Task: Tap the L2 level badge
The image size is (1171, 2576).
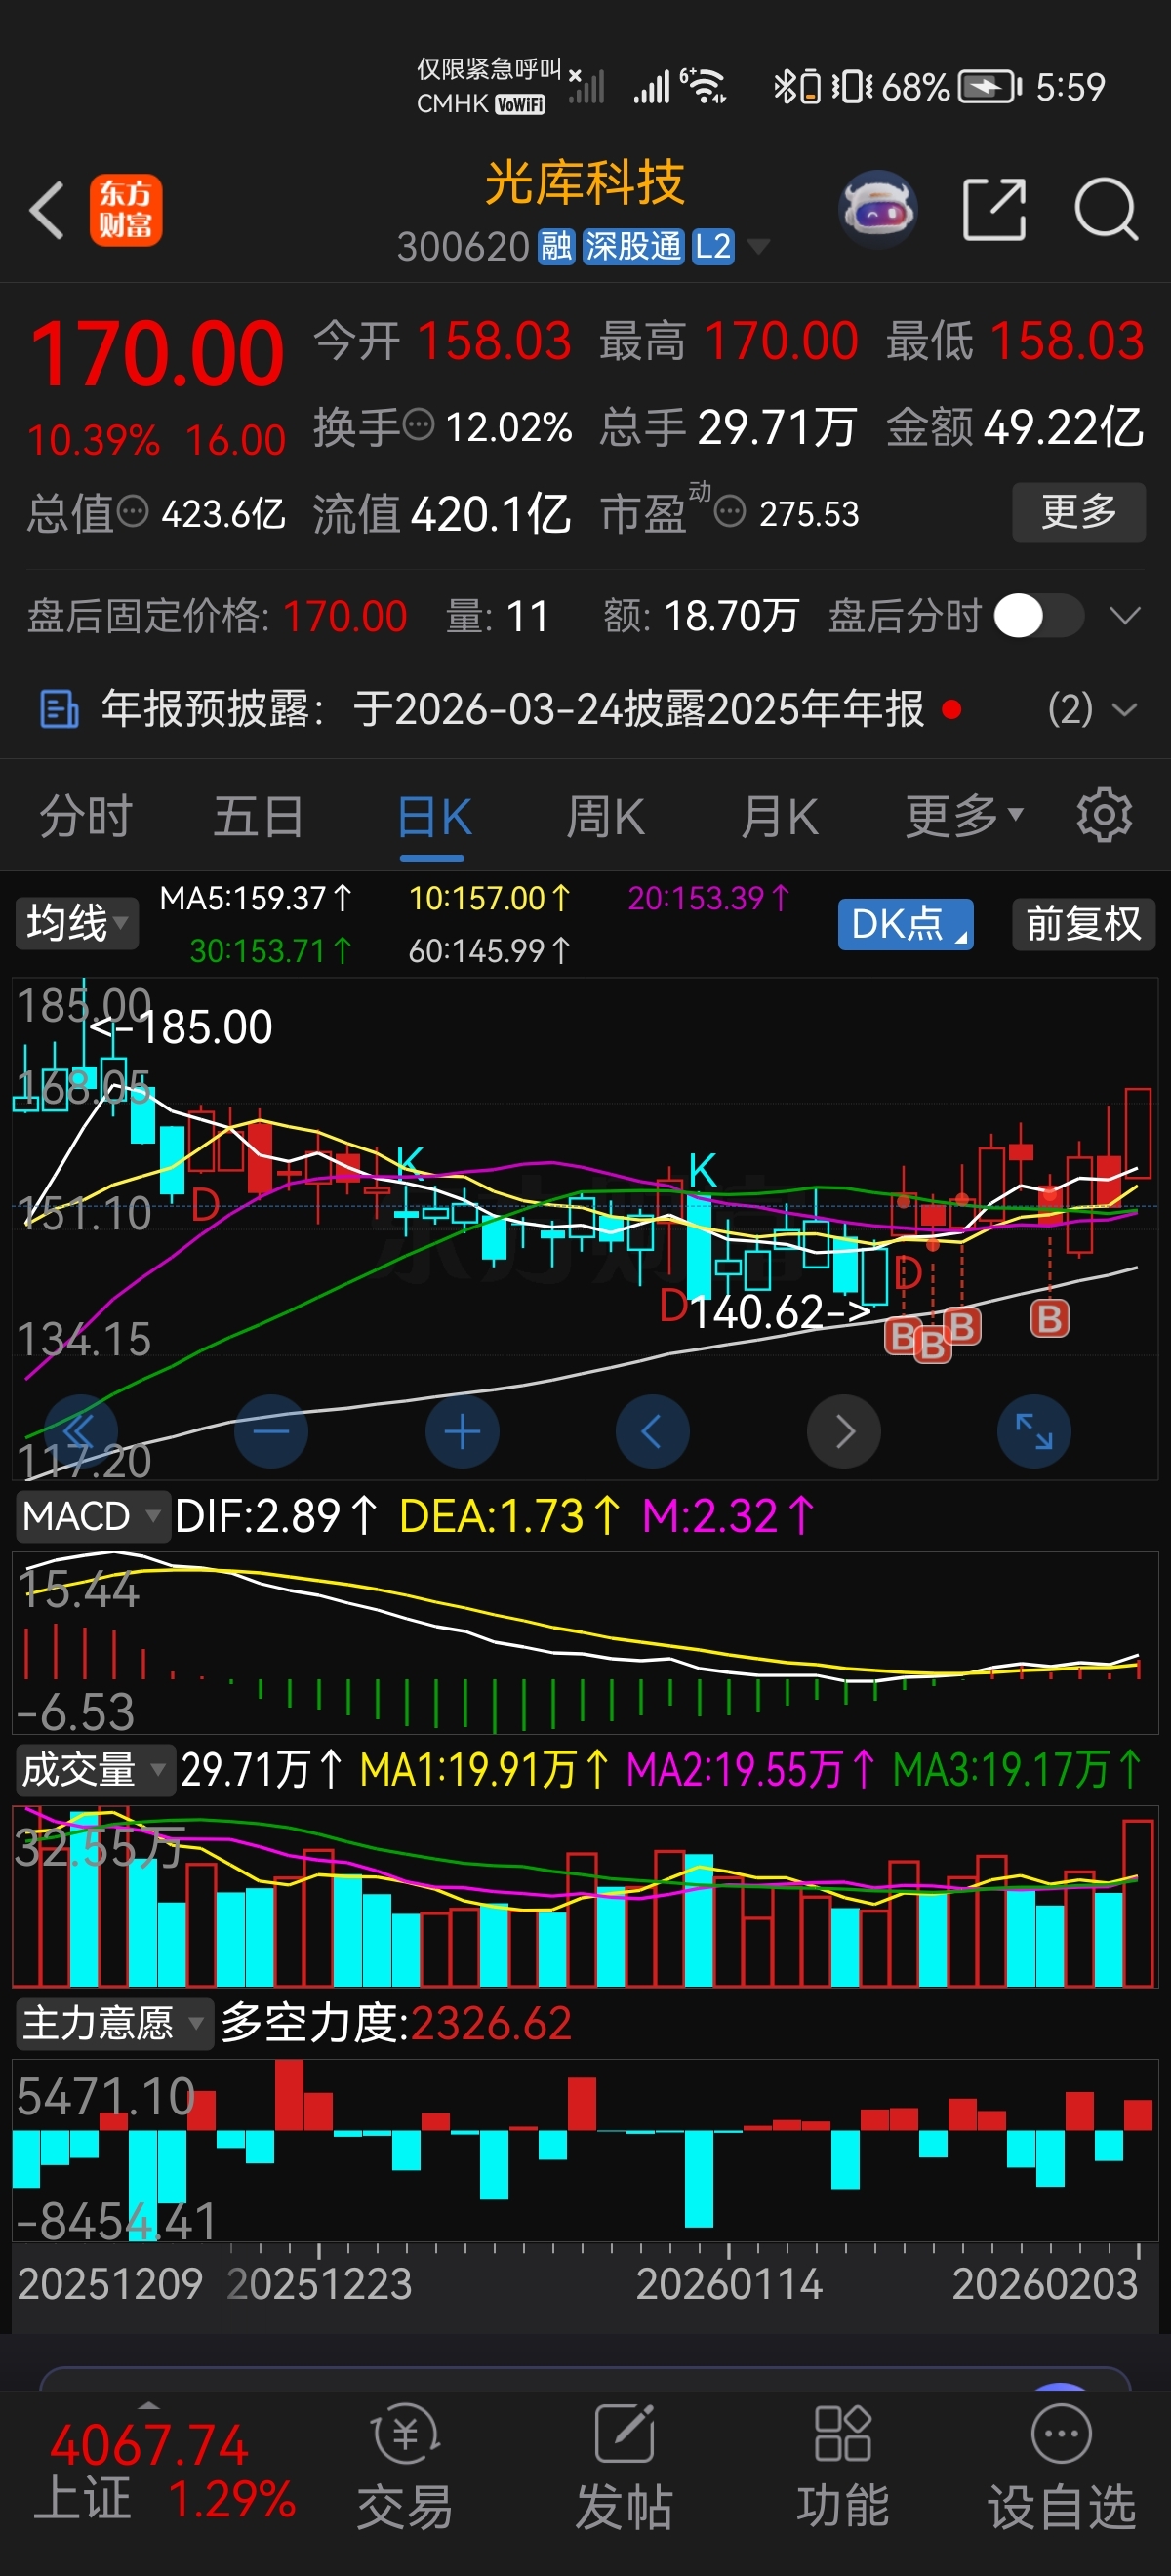Action: [714, 246]
